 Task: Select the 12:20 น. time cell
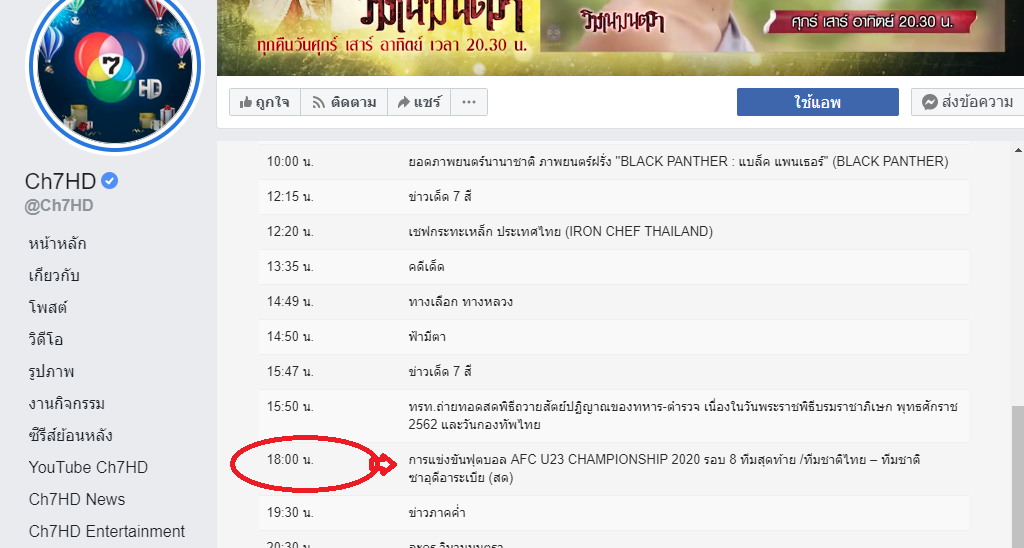point(290,232)
